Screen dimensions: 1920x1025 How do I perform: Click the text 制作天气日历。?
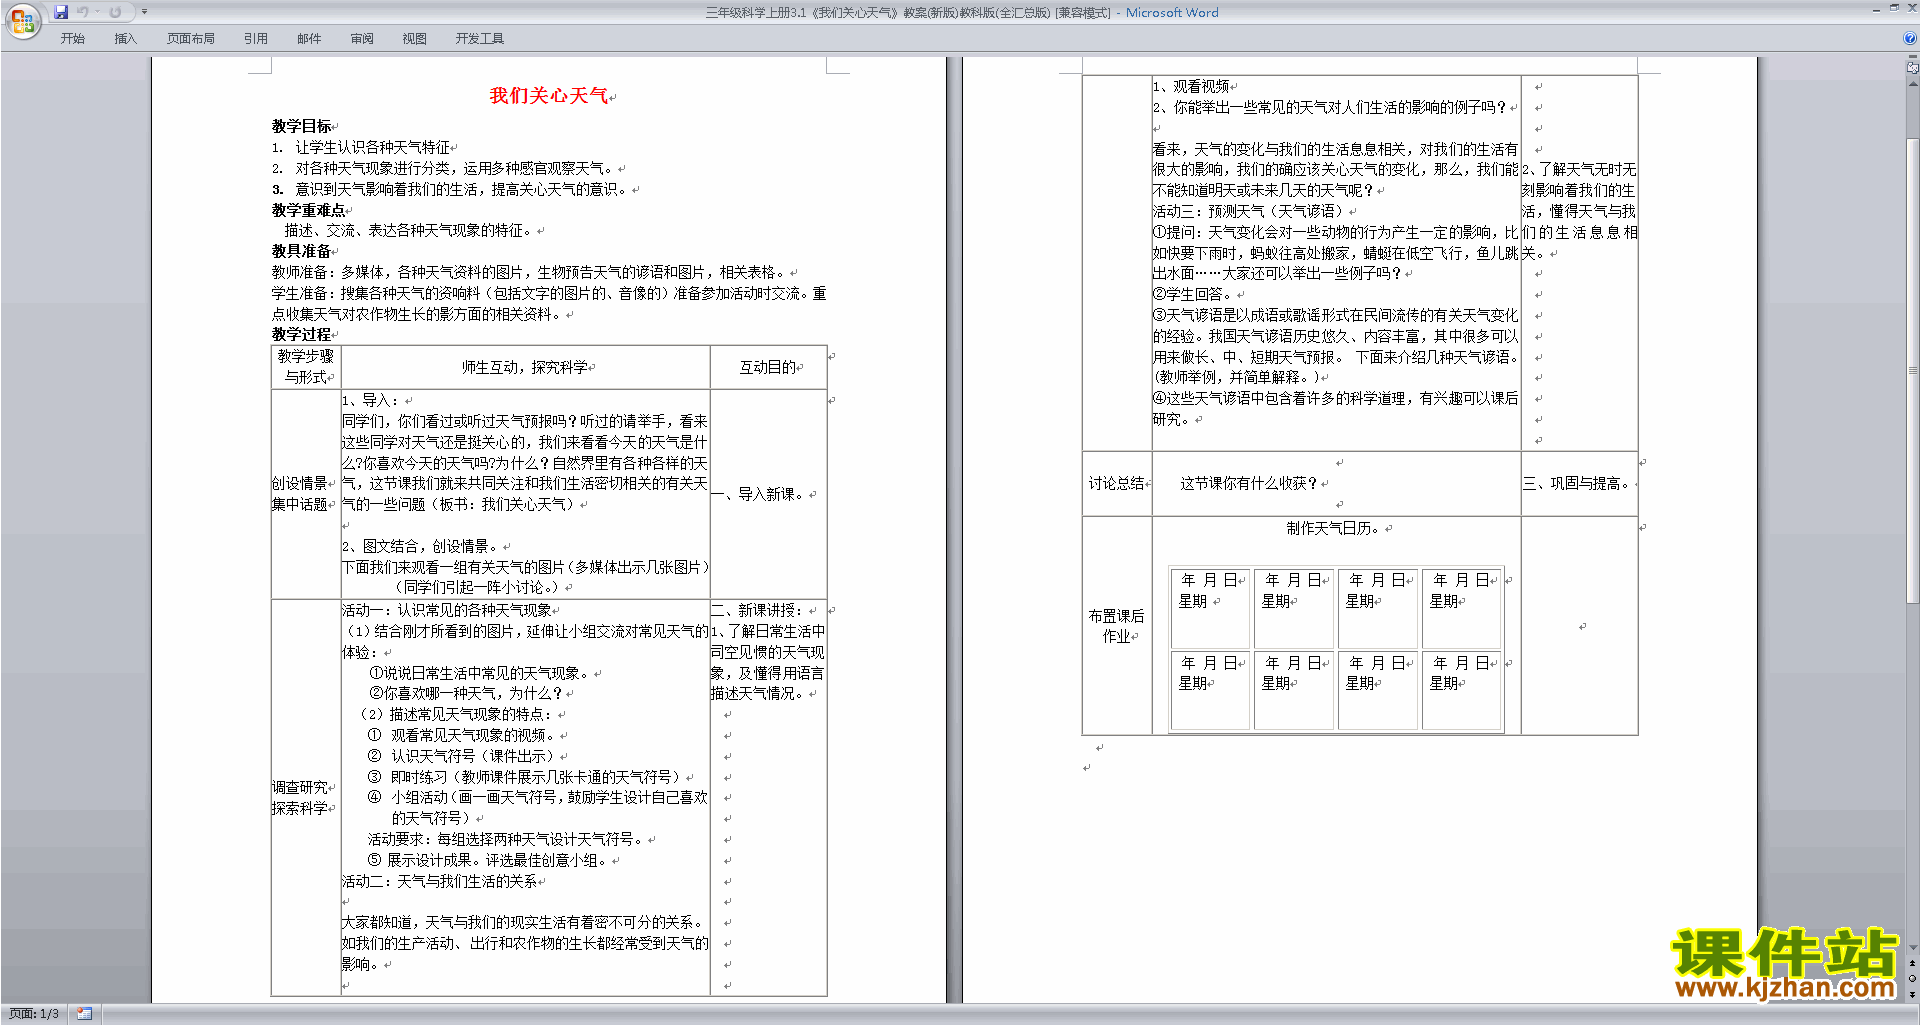pos(1335,528)
